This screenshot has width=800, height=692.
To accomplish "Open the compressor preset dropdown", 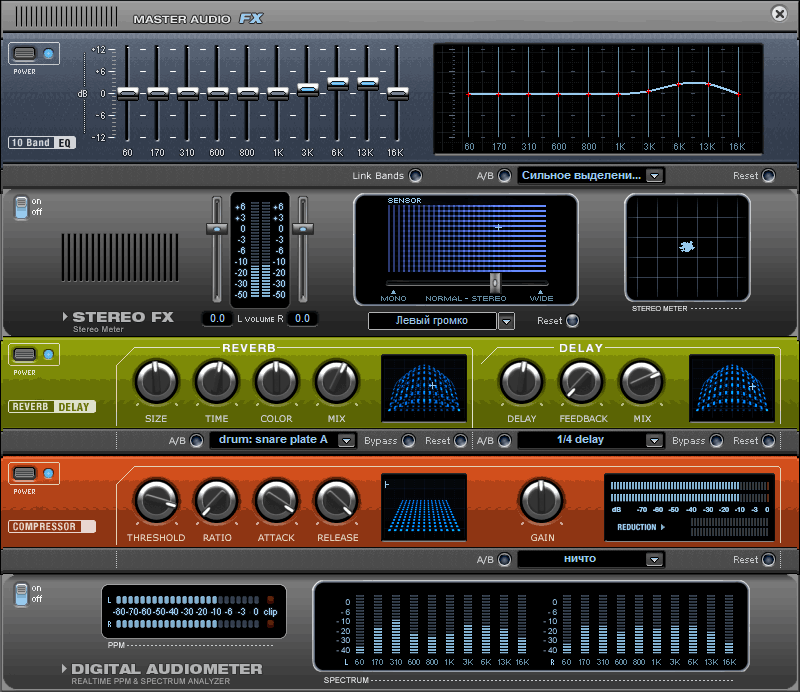I will tap(654, 560).
